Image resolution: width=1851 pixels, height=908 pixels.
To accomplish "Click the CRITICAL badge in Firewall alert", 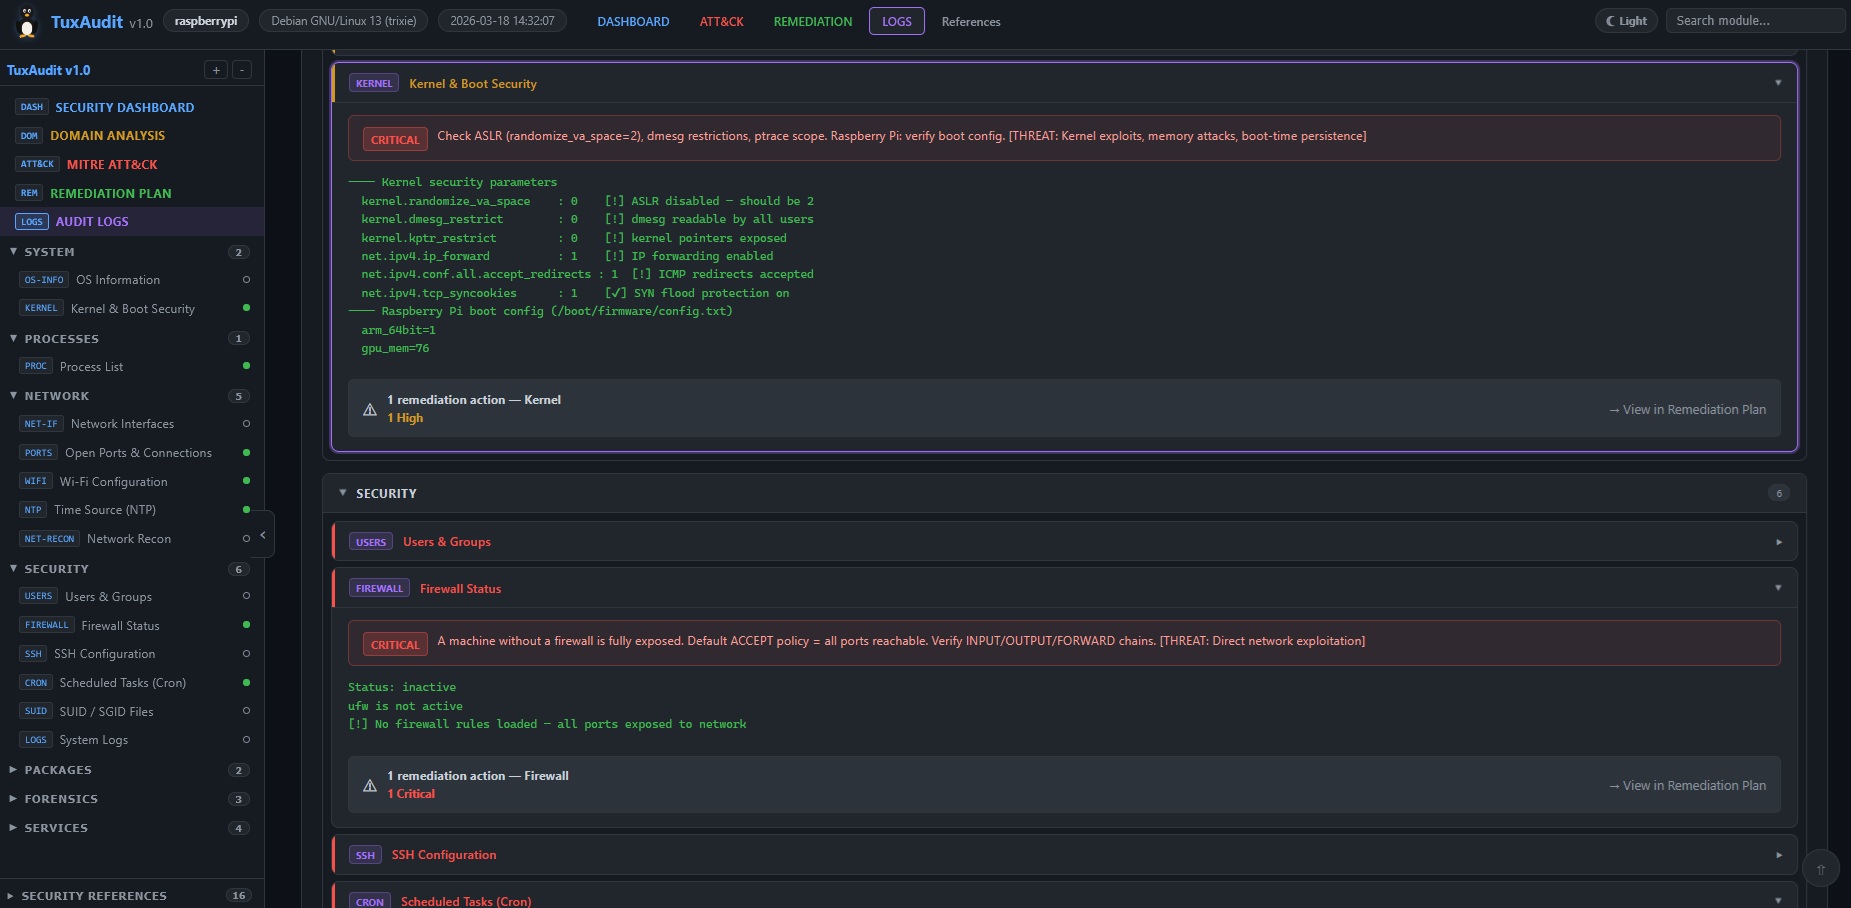I will pyautogui.click(x=395, y=644).
